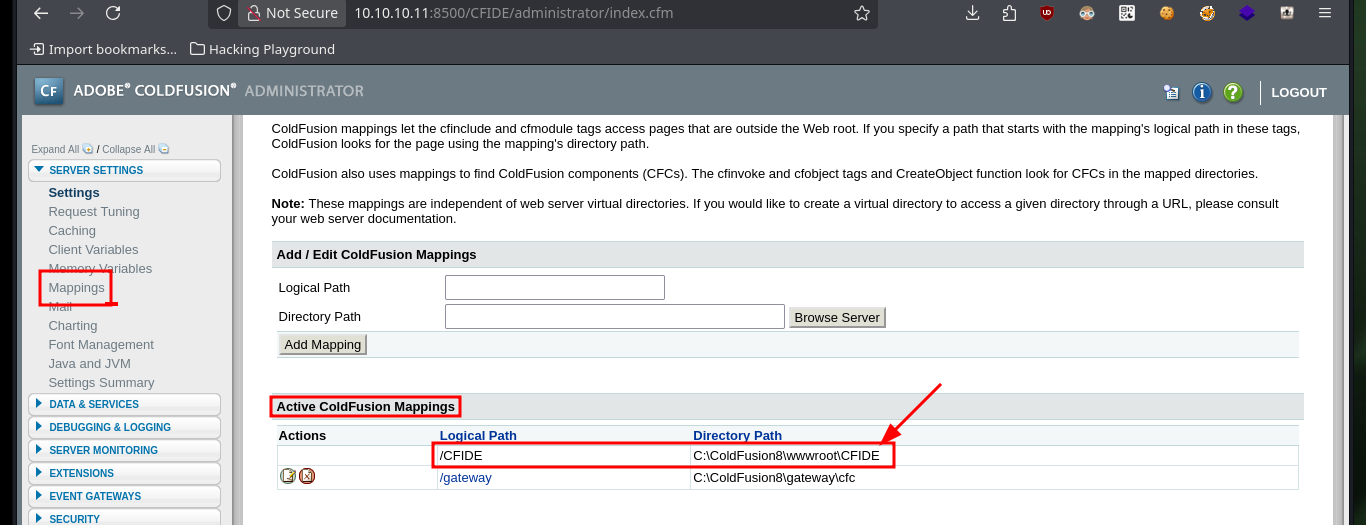Collapse the Server Settings section
The height and width of the screenshot is (525, 1366).
click(x=125, y=170)
